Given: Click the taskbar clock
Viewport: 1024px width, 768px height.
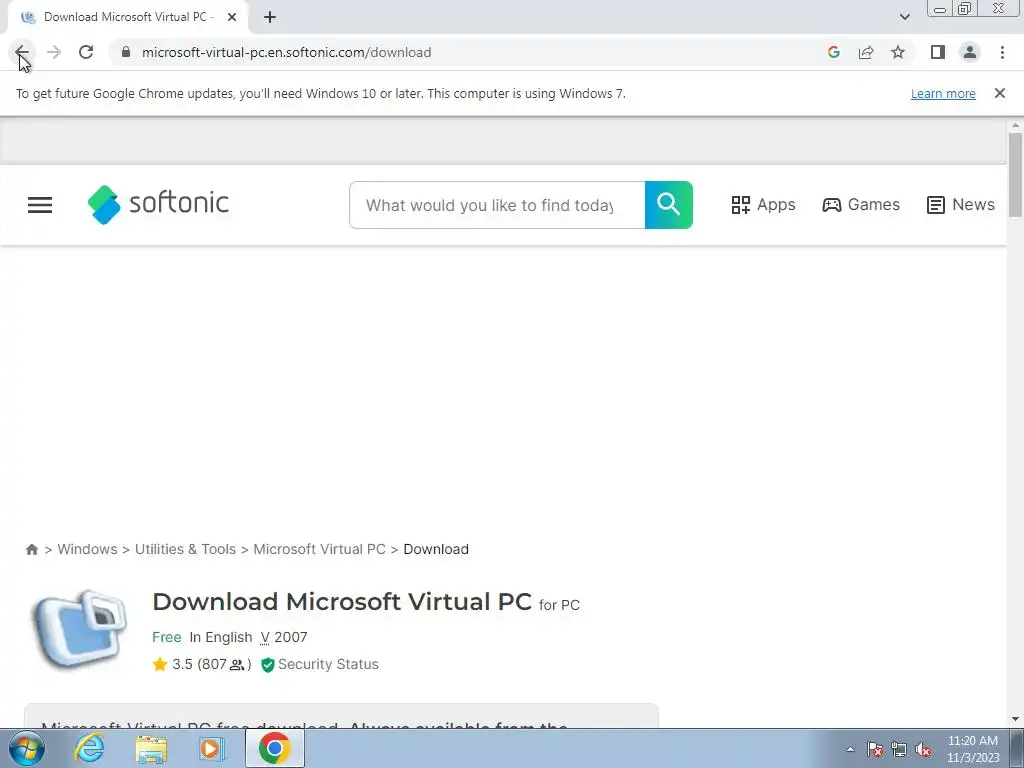Looking at the screenshot, I should click(x=973, y=749).
